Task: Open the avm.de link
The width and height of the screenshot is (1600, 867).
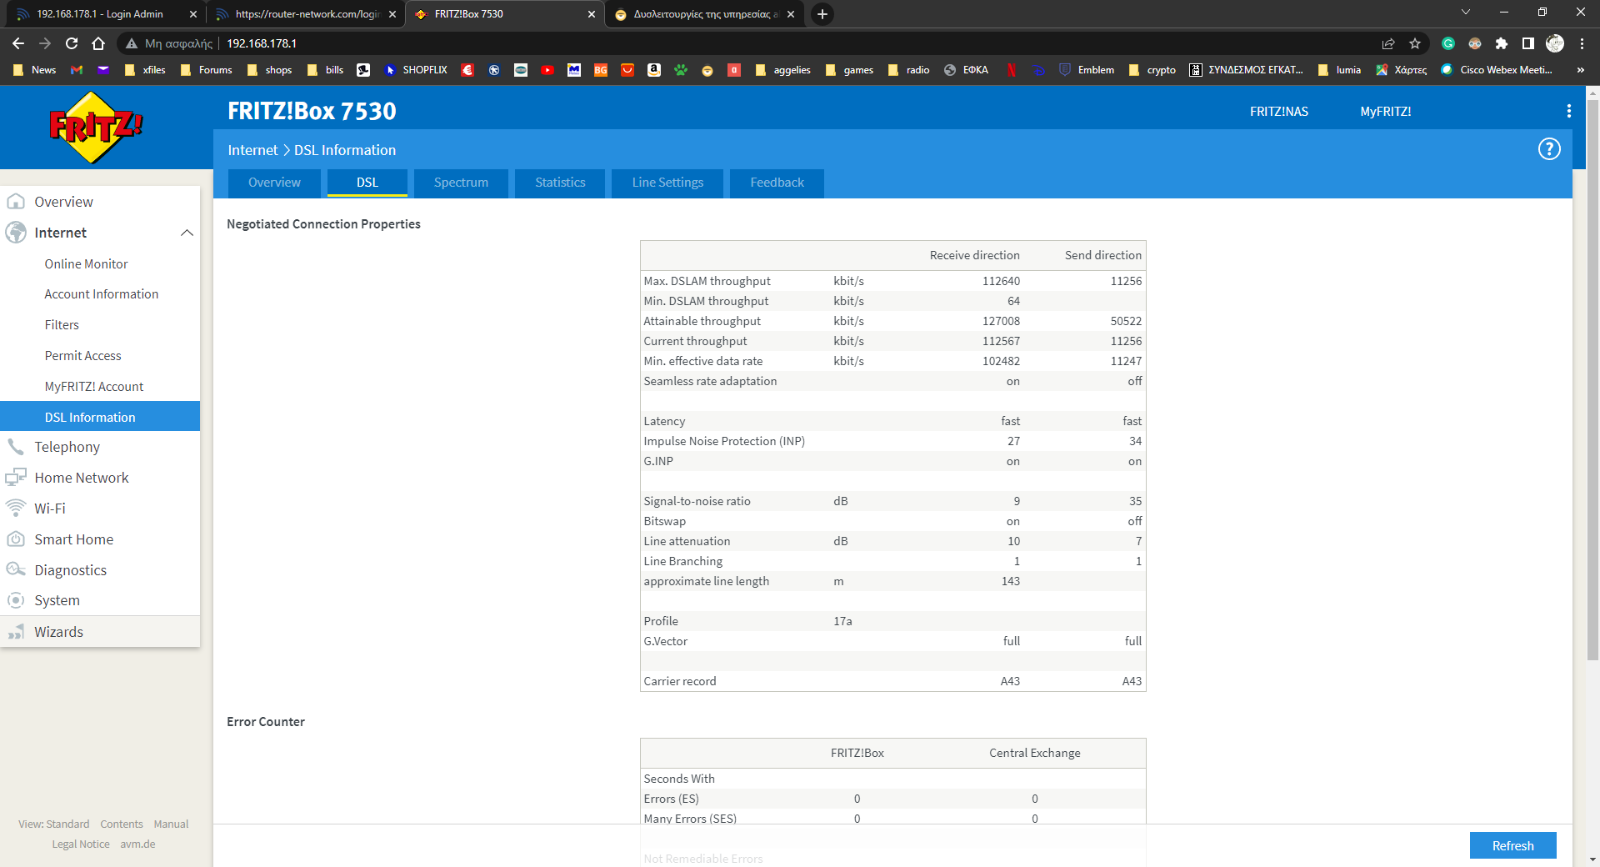Action: coord(138,844)
